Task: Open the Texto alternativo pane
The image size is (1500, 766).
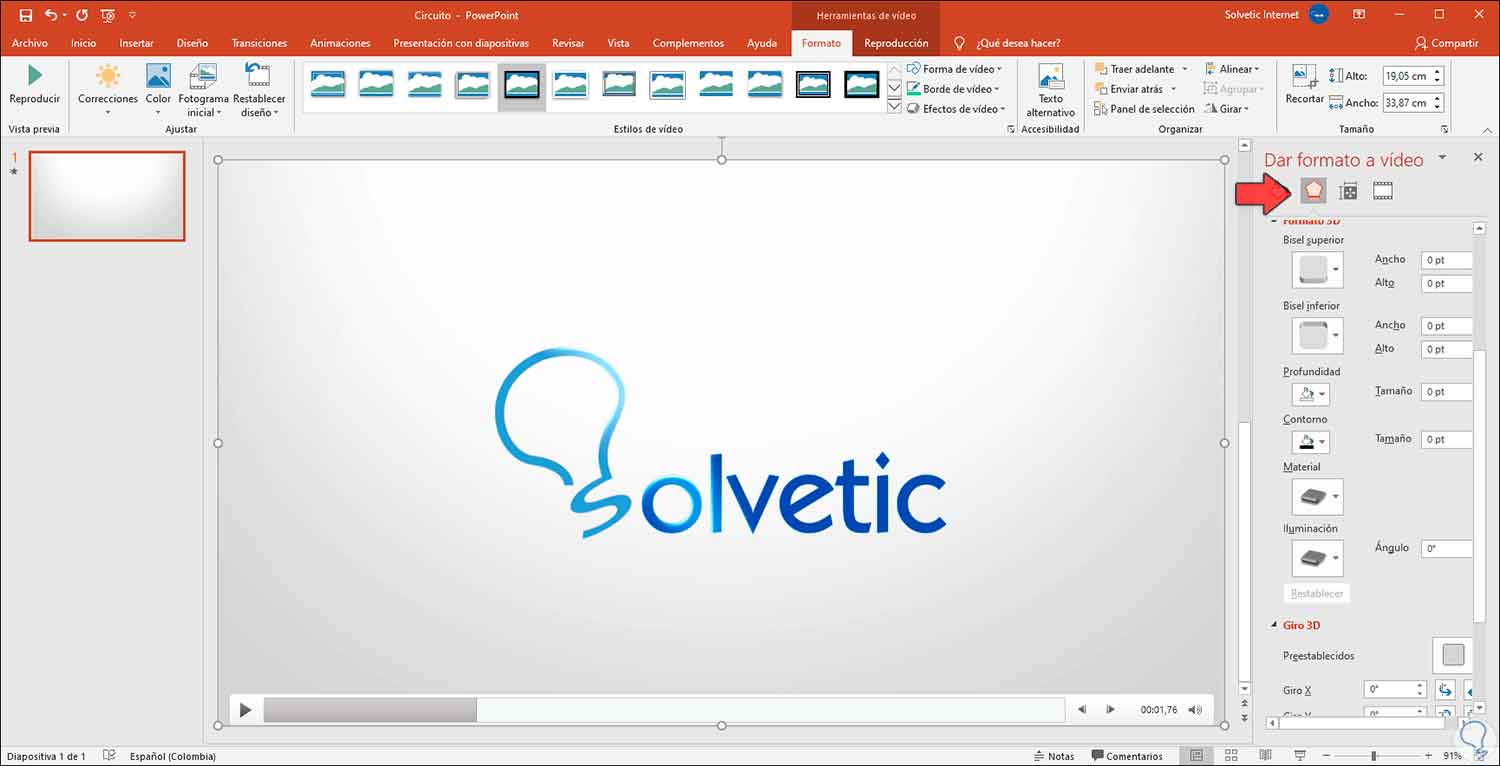Action: (x=1050, y=90)
